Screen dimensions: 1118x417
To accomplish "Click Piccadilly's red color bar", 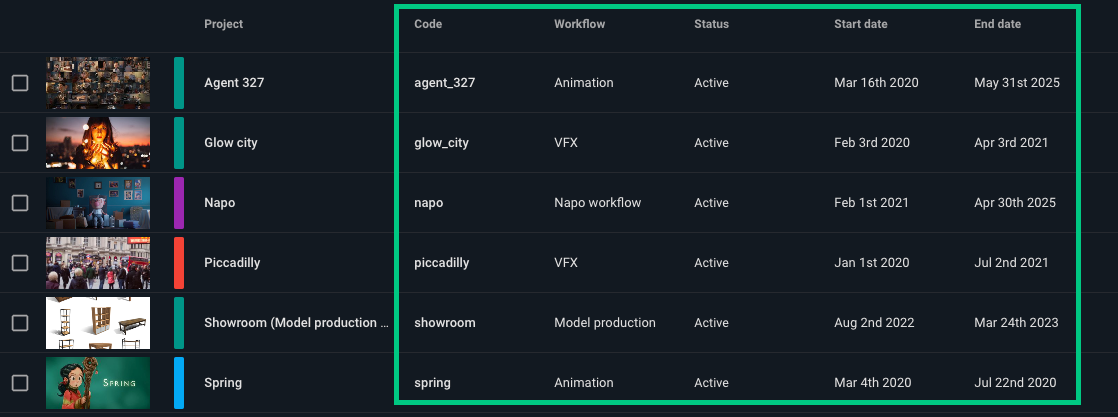I will (179, 262).
